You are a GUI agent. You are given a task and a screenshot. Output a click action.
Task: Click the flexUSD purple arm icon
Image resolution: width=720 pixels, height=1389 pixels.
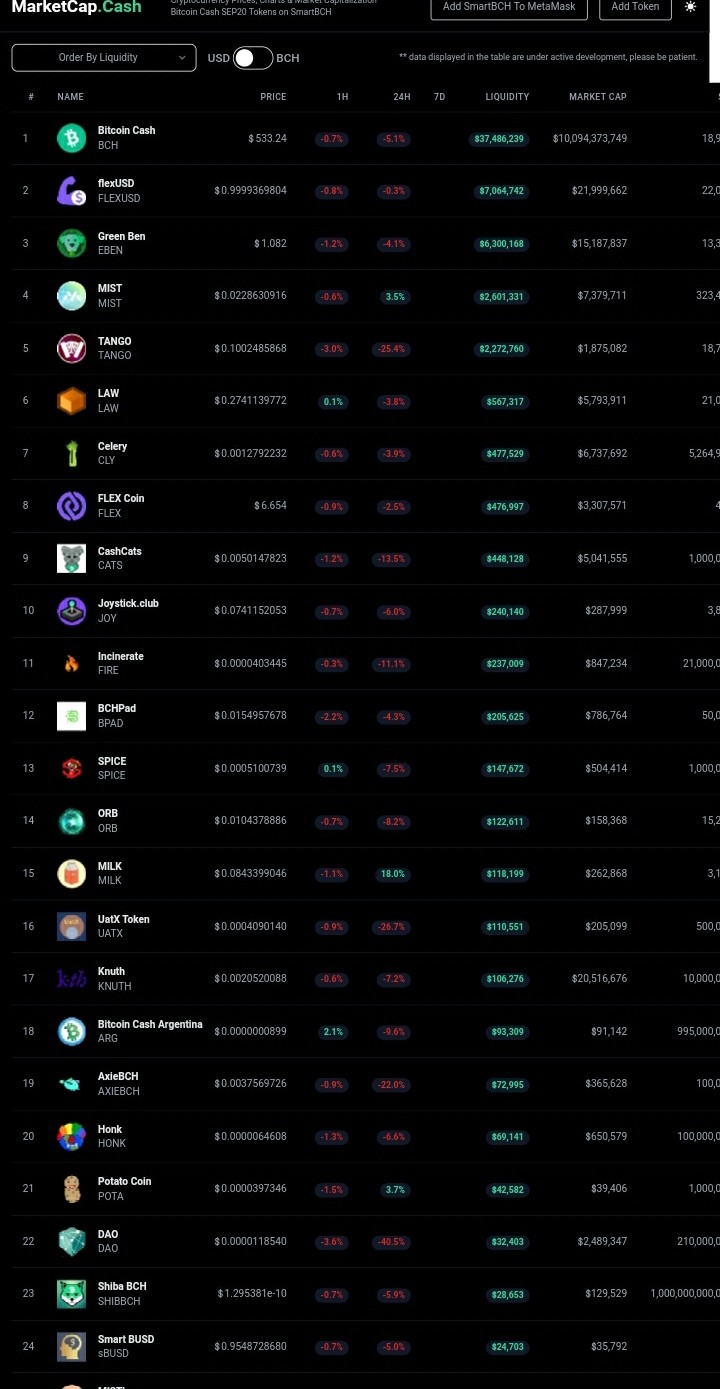coord(71,190)
